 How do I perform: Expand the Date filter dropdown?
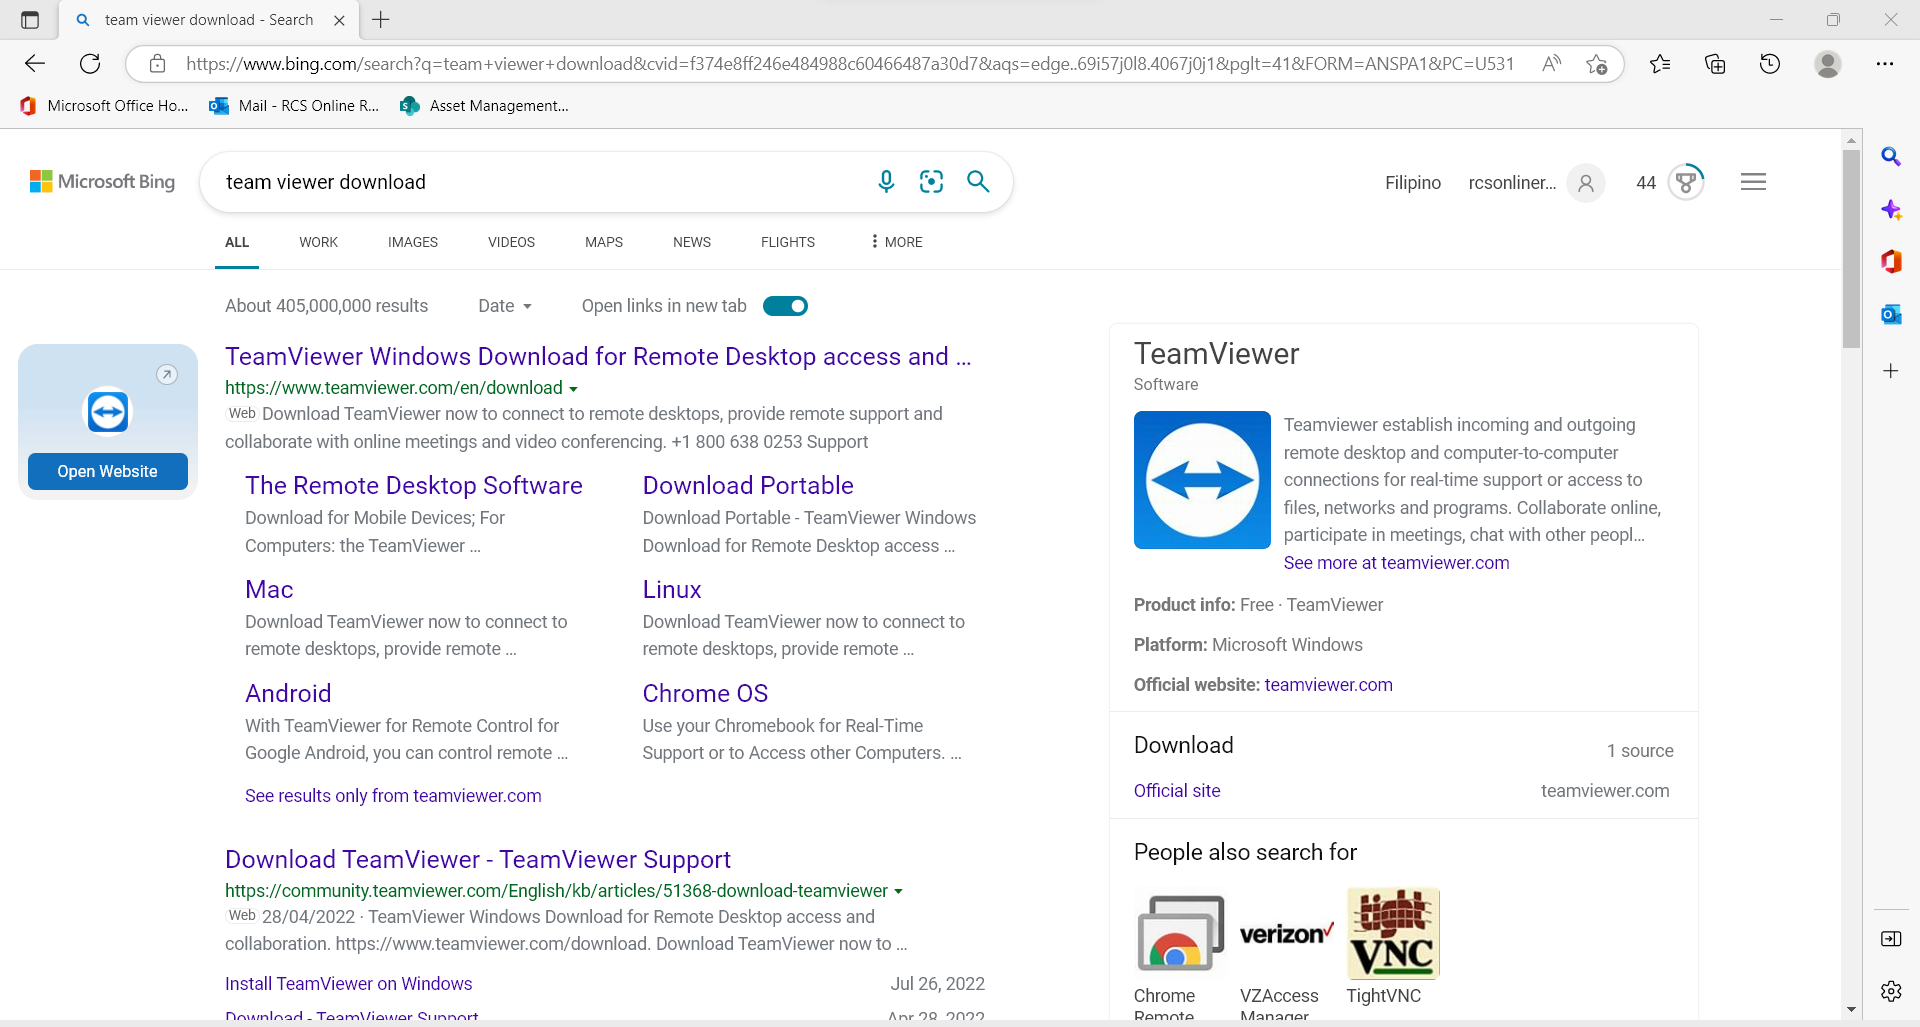(505, 306)
